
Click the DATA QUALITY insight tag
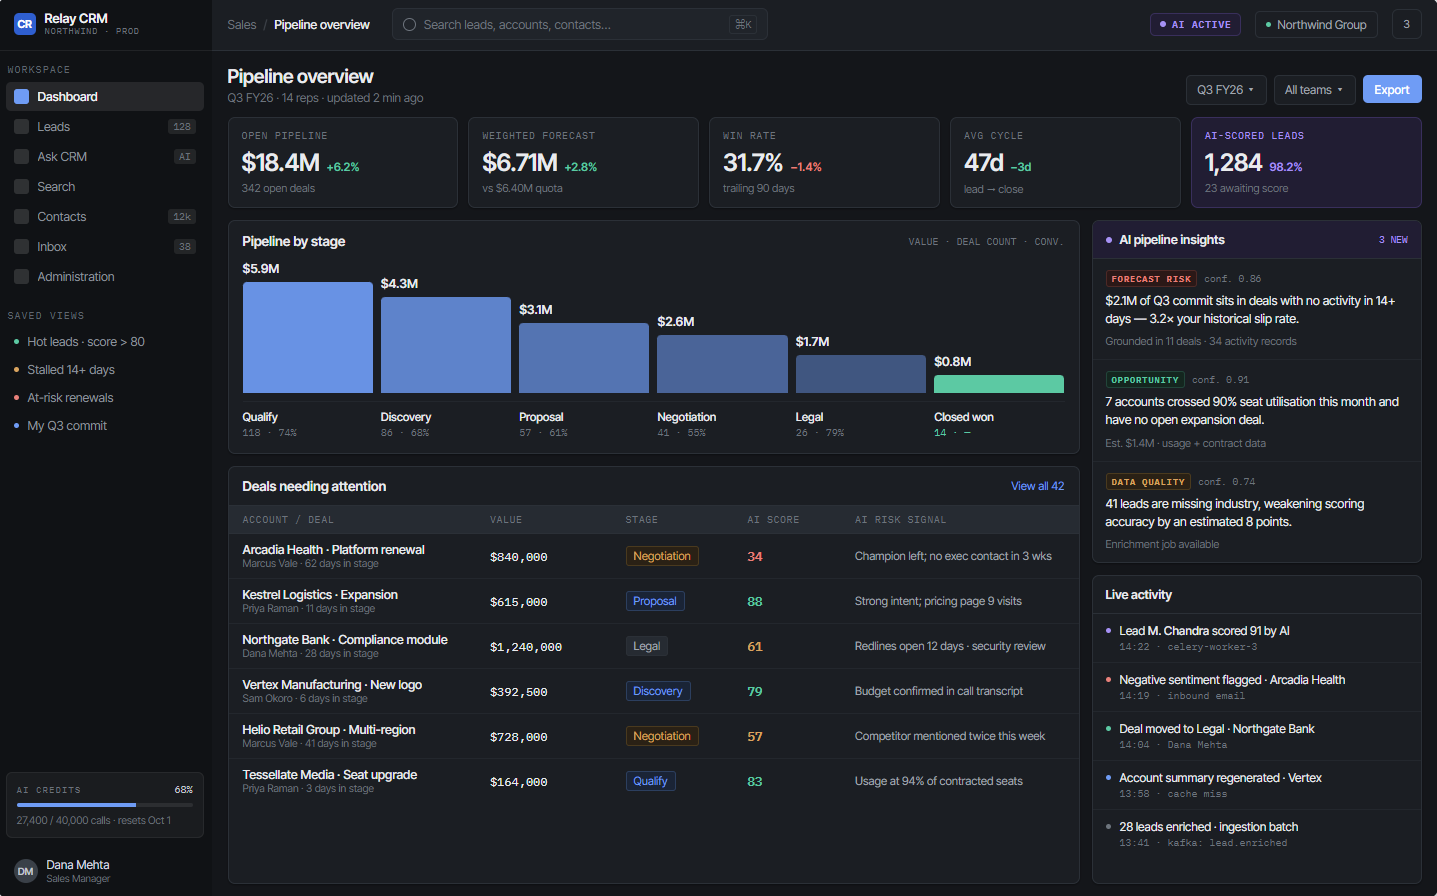pyautogui.click(x=1148, y=482)
